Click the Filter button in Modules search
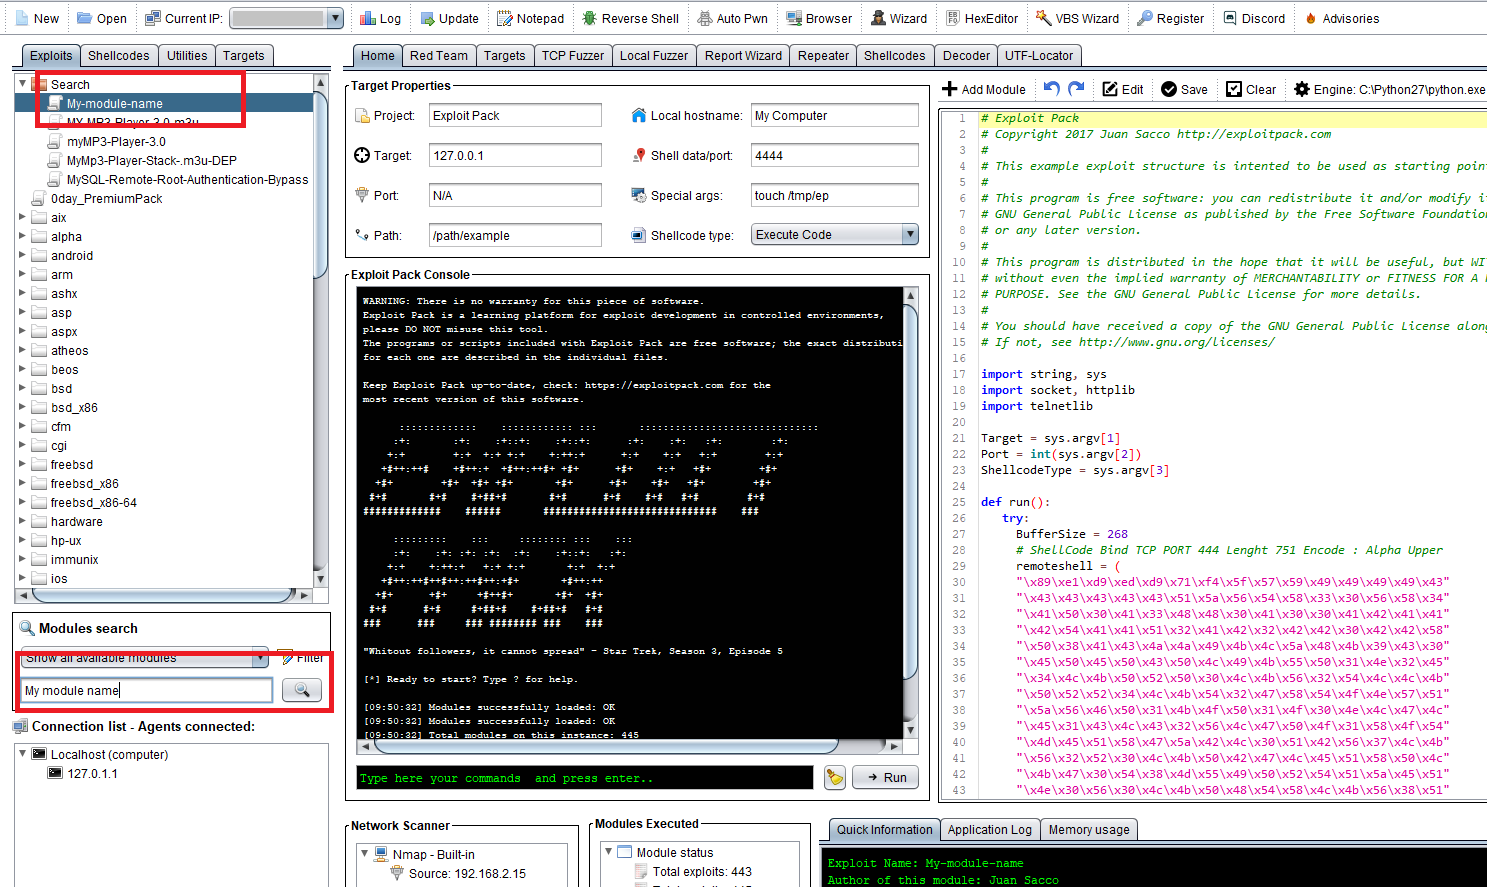Image resolution: width=1487 pixels, height=887 pixels. [301, 657]
